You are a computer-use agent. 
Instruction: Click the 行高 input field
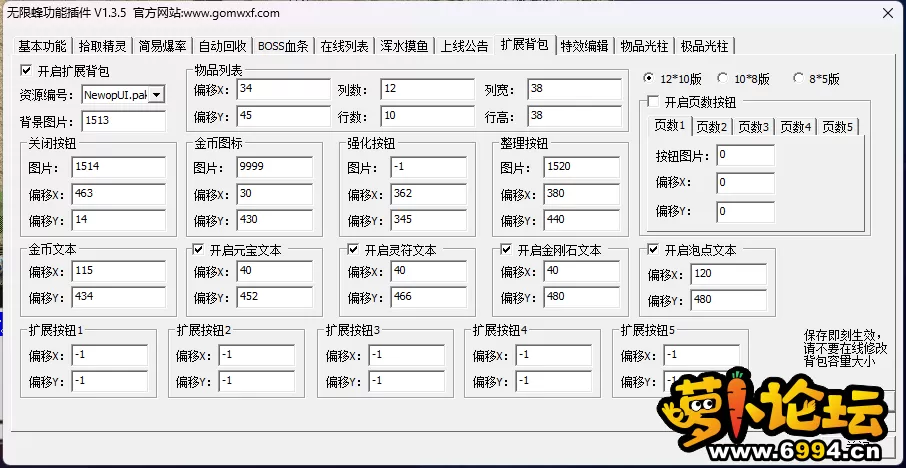(574, 116)
